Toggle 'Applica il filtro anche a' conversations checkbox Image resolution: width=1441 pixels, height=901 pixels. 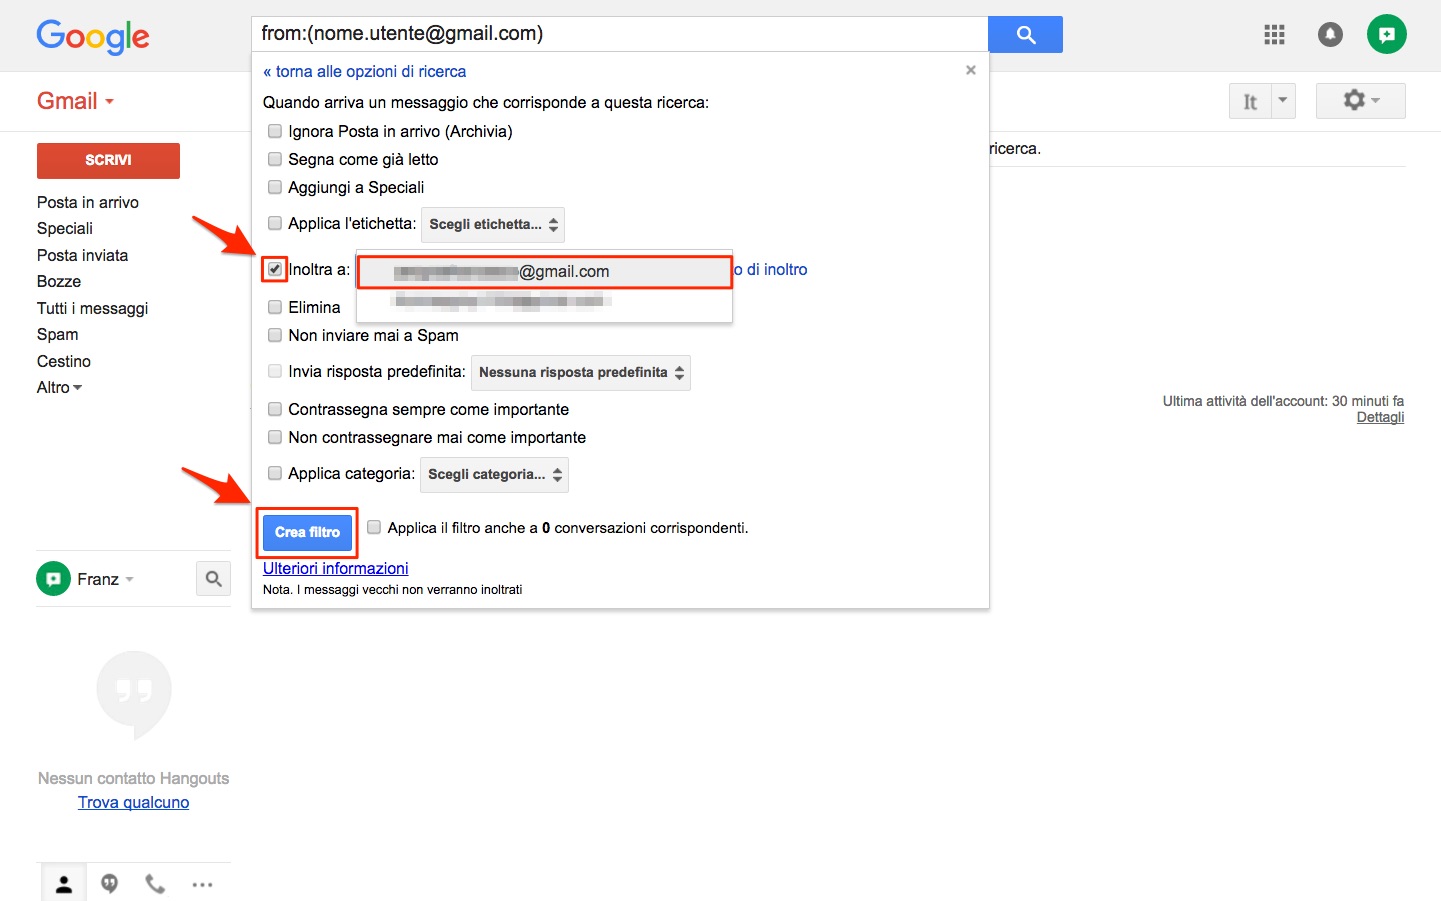[x=374, y=527]
